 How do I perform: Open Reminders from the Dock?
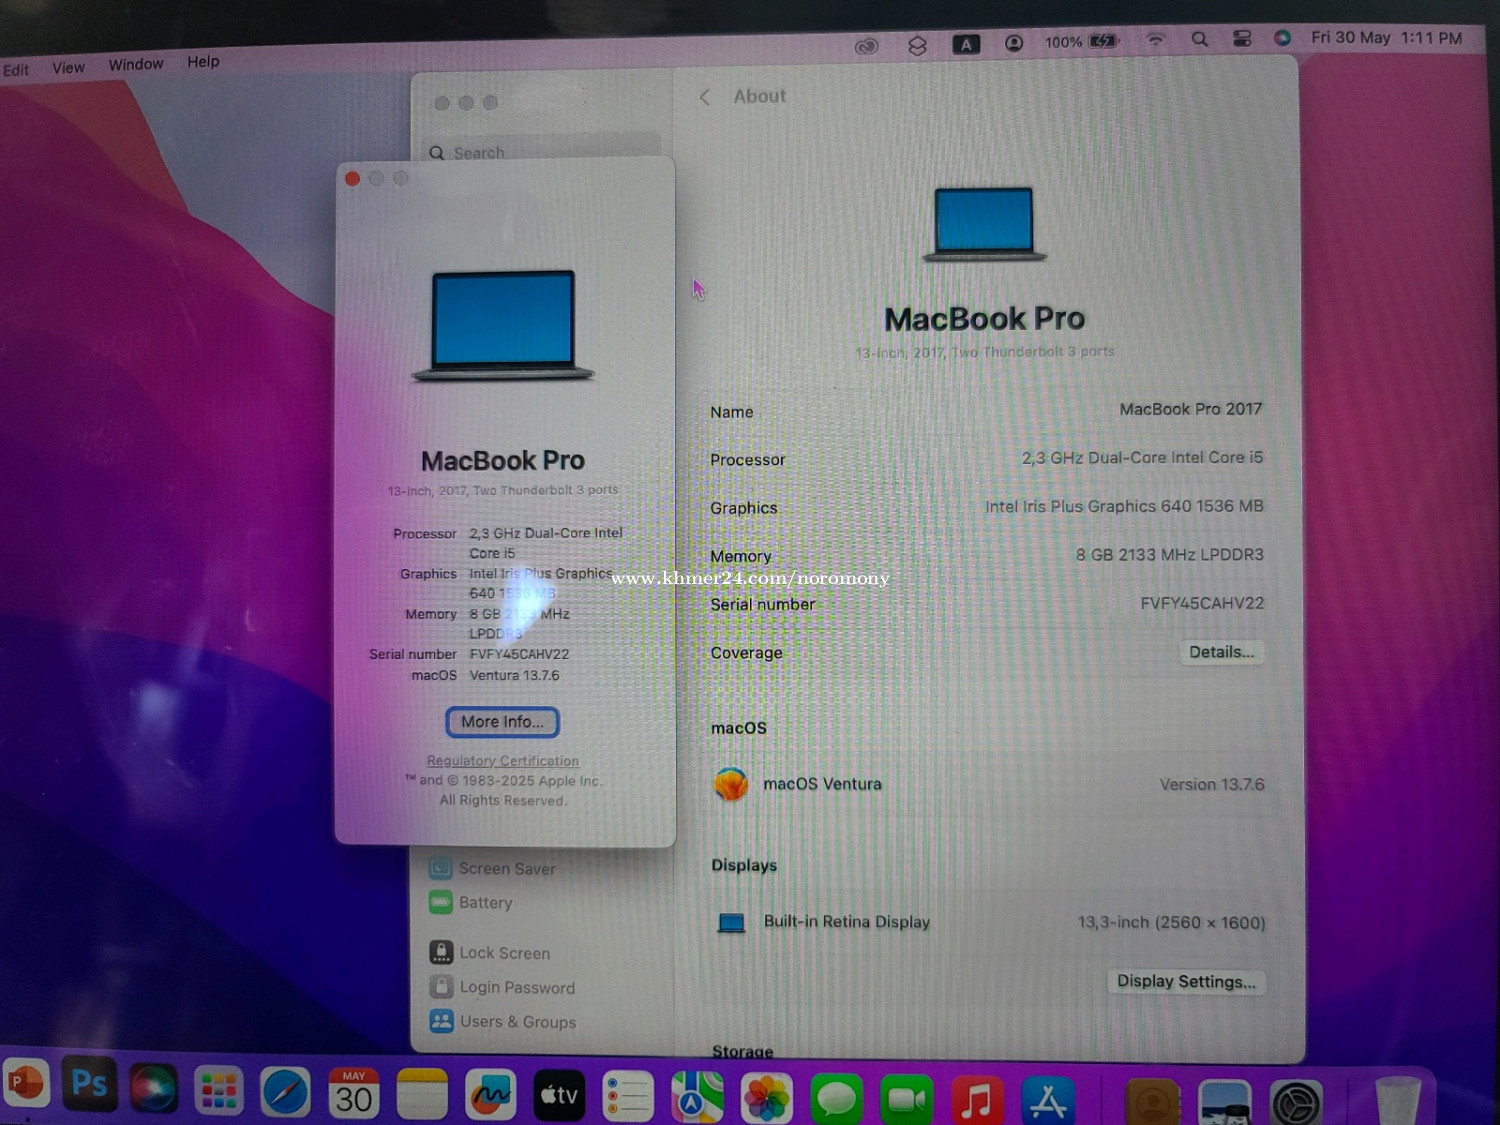click(x=628, y=1097)
